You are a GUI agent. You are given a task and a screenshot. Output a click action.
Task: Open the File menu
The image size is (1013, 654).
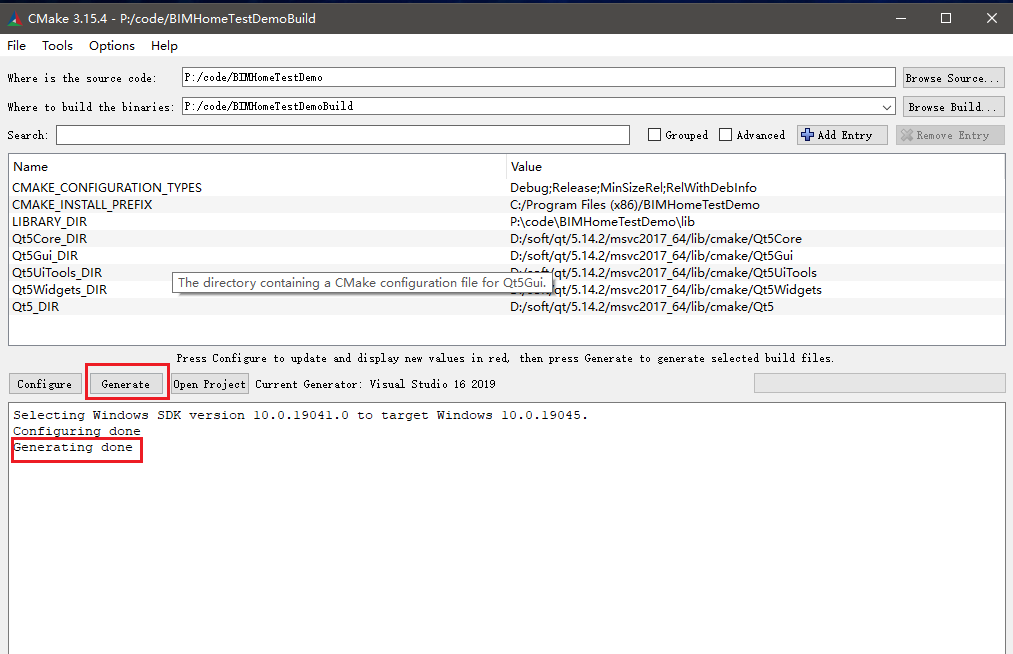[x=16, y=46]
